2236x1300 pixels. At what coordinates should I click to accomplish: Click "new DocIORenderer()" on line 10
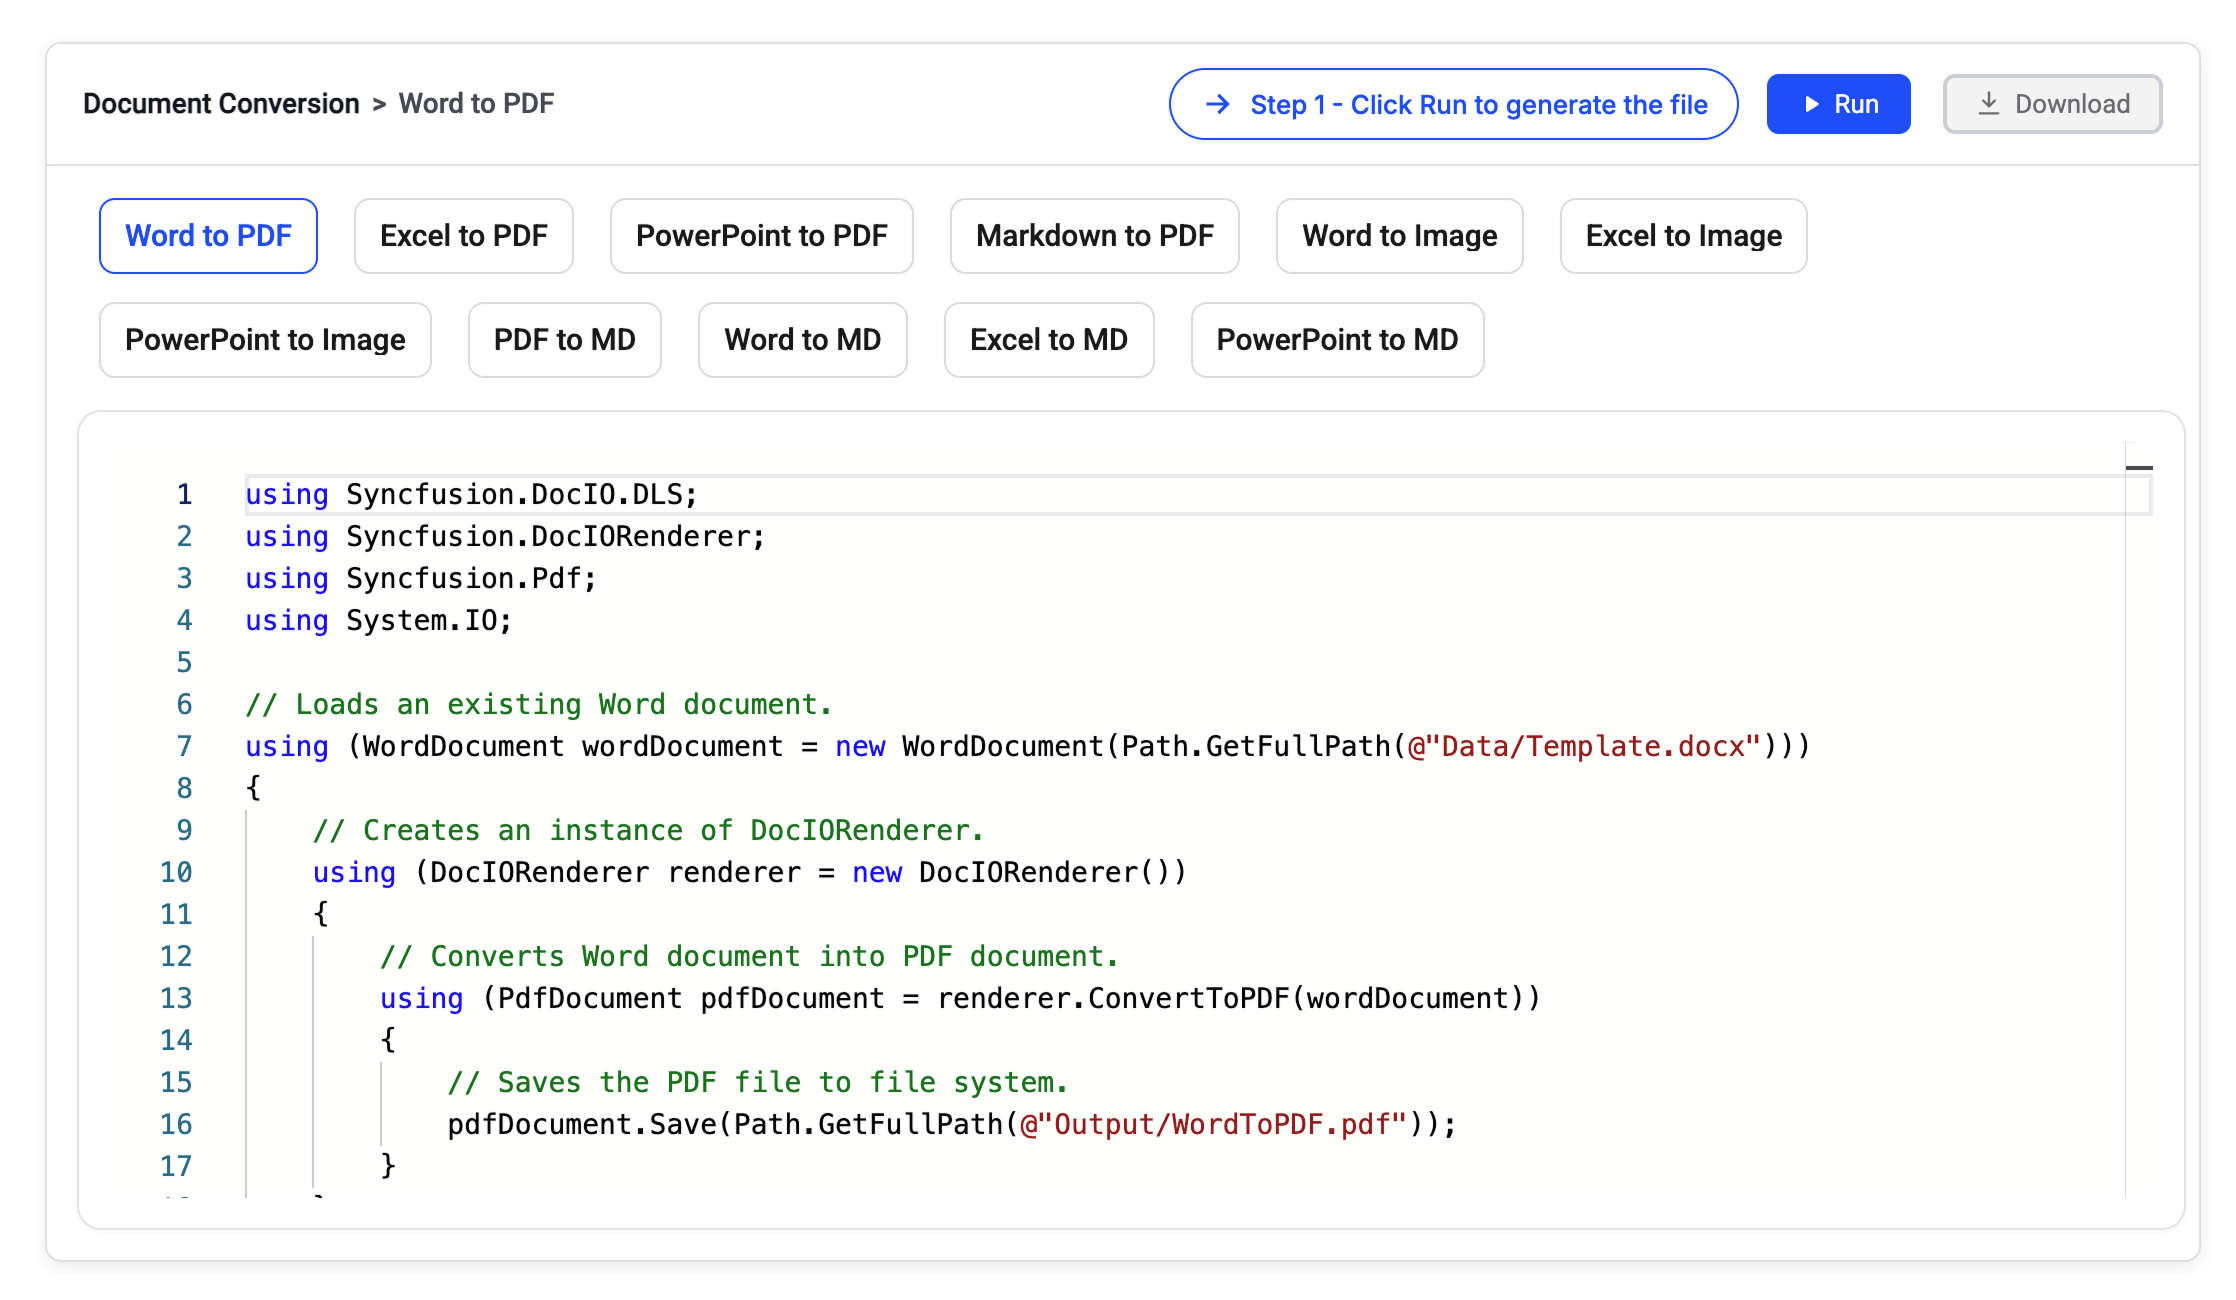[x=1011, y=872]
